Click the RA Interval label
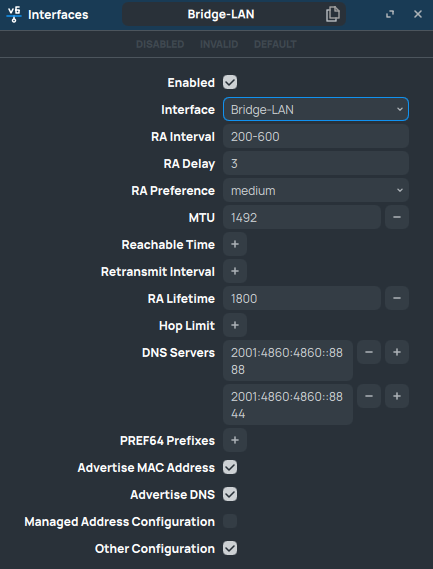Screen dimensions: 433x569 tap(183, 137)
